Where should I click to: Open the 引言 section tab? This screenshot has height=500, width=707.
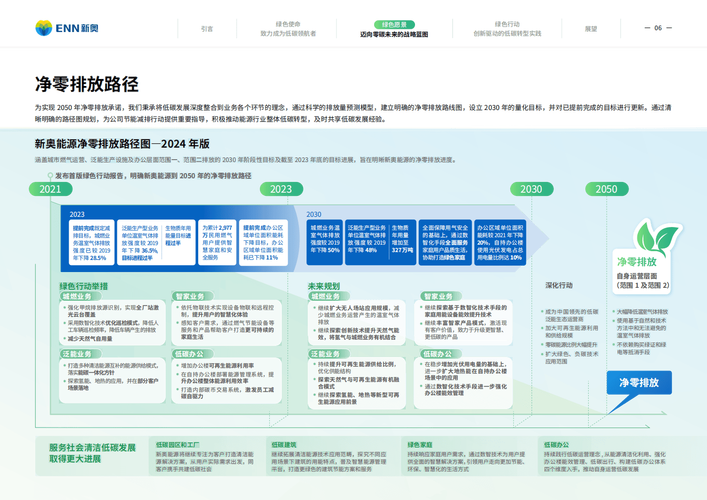[x=207, y=29]
